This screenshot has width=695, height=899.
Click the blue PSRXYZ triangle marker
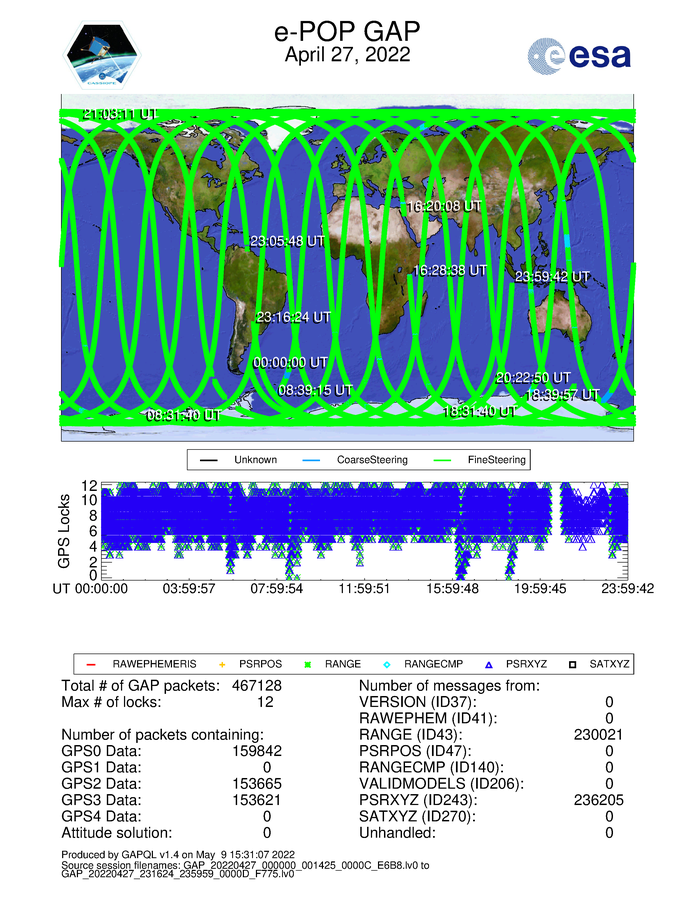point(489,664)
